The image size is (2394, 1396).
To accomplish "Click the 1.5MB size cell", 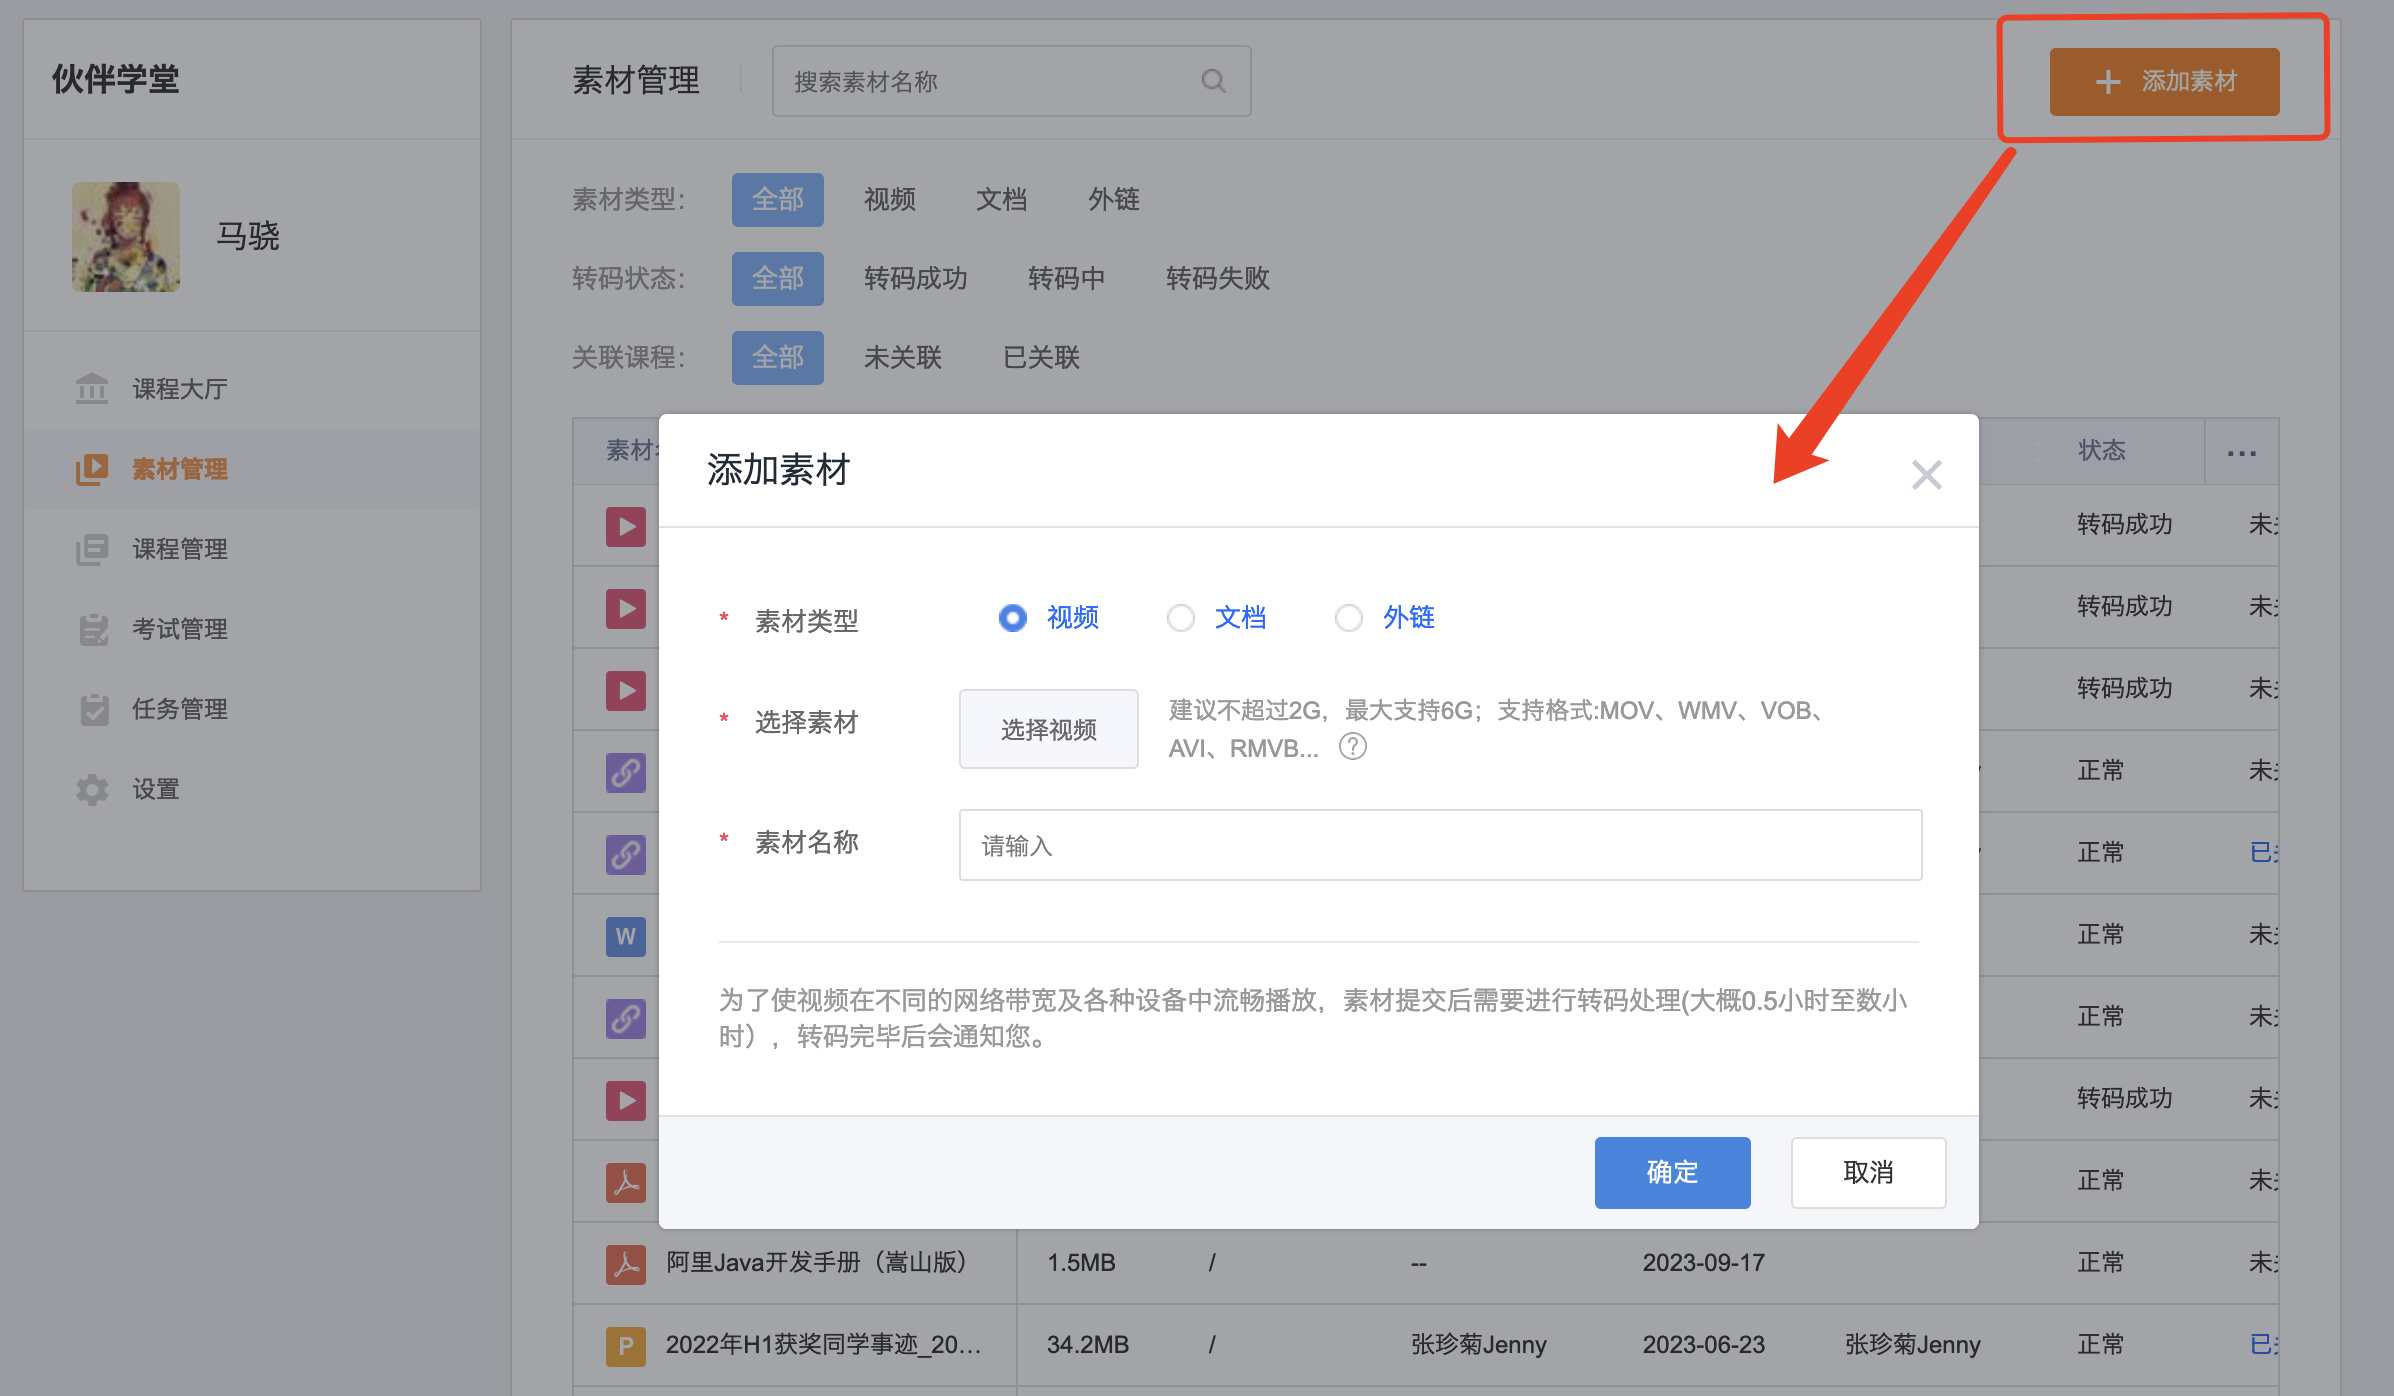I will click(1081, 1263).
